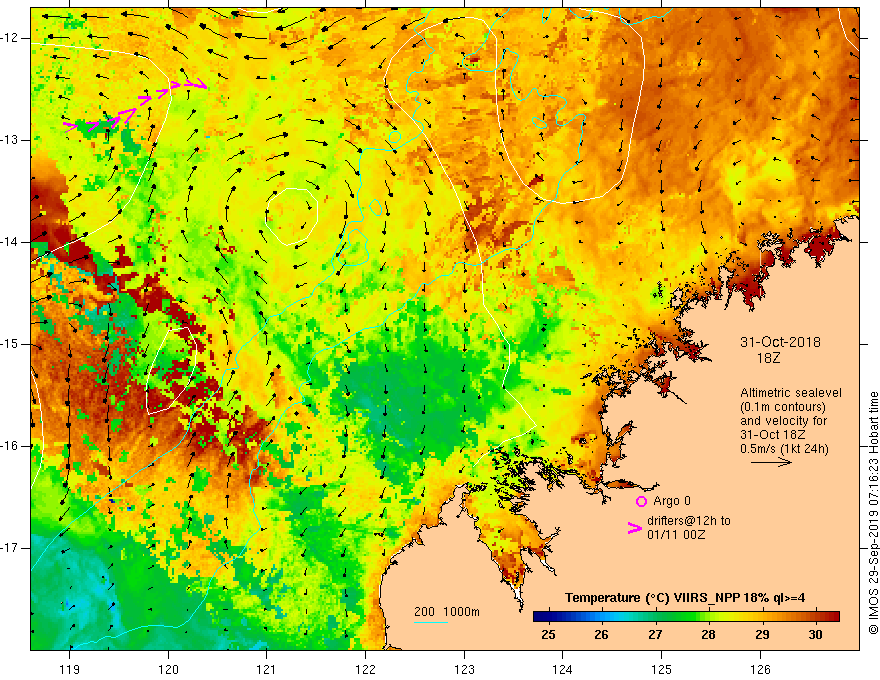Click the '200 1000m' depth contour label

447,612
